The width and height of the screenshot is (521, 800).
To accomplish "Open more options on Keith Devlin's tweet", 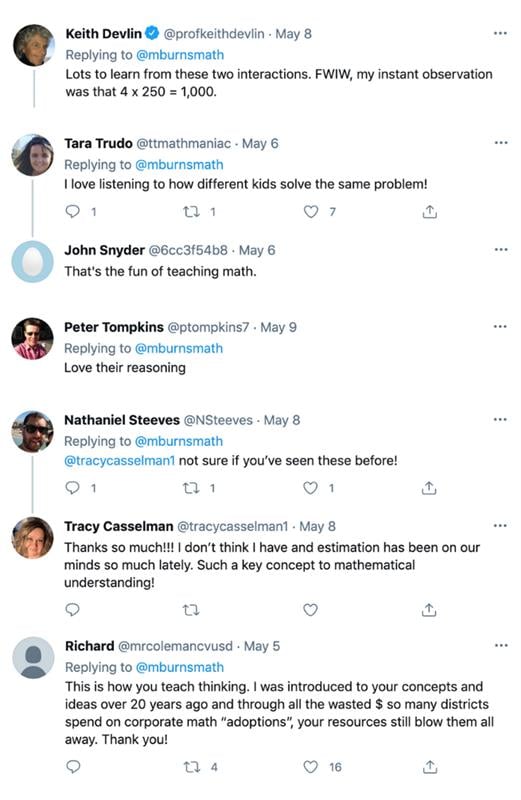I will point(501,33).
